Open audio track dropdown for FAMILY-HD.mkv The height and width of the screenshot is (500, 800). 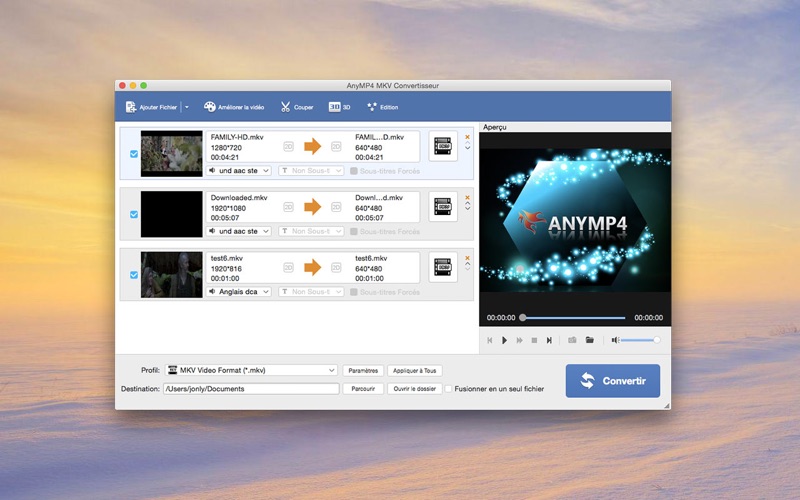coord(239,171)
